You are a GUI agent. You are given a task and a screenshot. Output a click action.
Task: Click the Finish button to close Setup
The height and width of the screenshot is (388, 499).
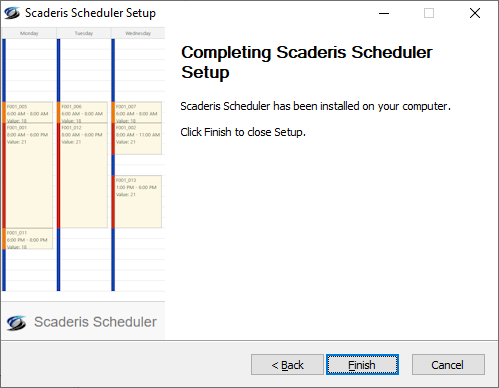362,365
